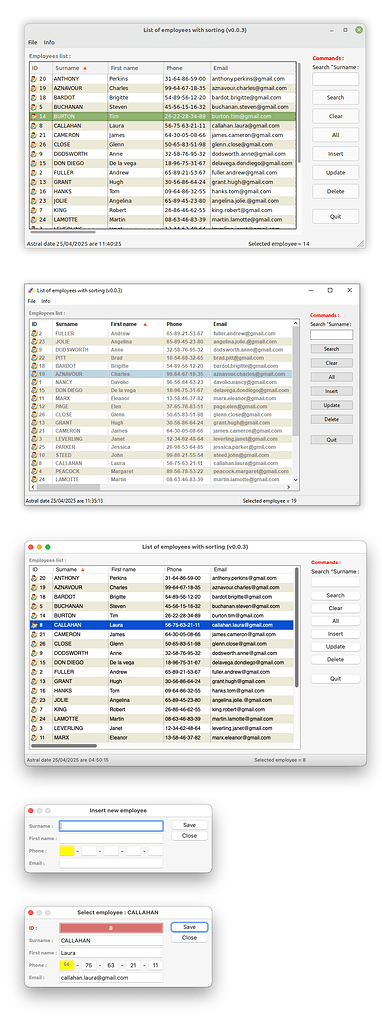The image size is (382, 1024).
Task: Click First name field containing Laura
Action: pos(111,953)
